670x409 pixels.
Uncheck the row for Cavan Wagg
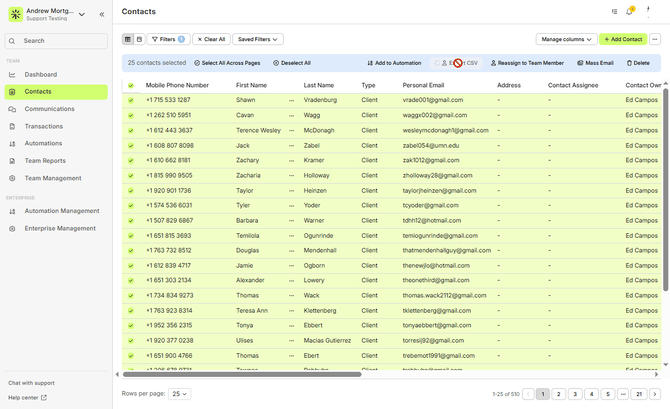coord(130,115)
